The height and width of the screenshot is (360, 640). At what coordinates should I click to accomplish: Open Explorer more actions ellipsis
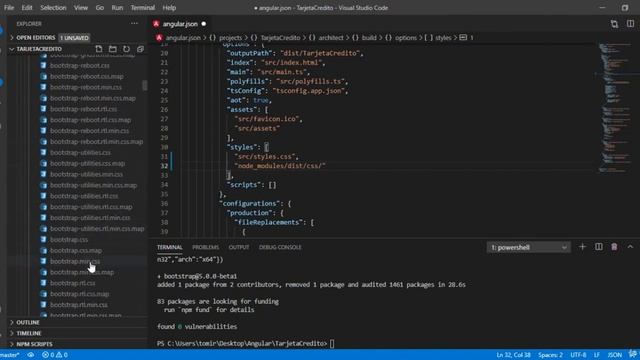pyautogui.click(x=134, y=24)
